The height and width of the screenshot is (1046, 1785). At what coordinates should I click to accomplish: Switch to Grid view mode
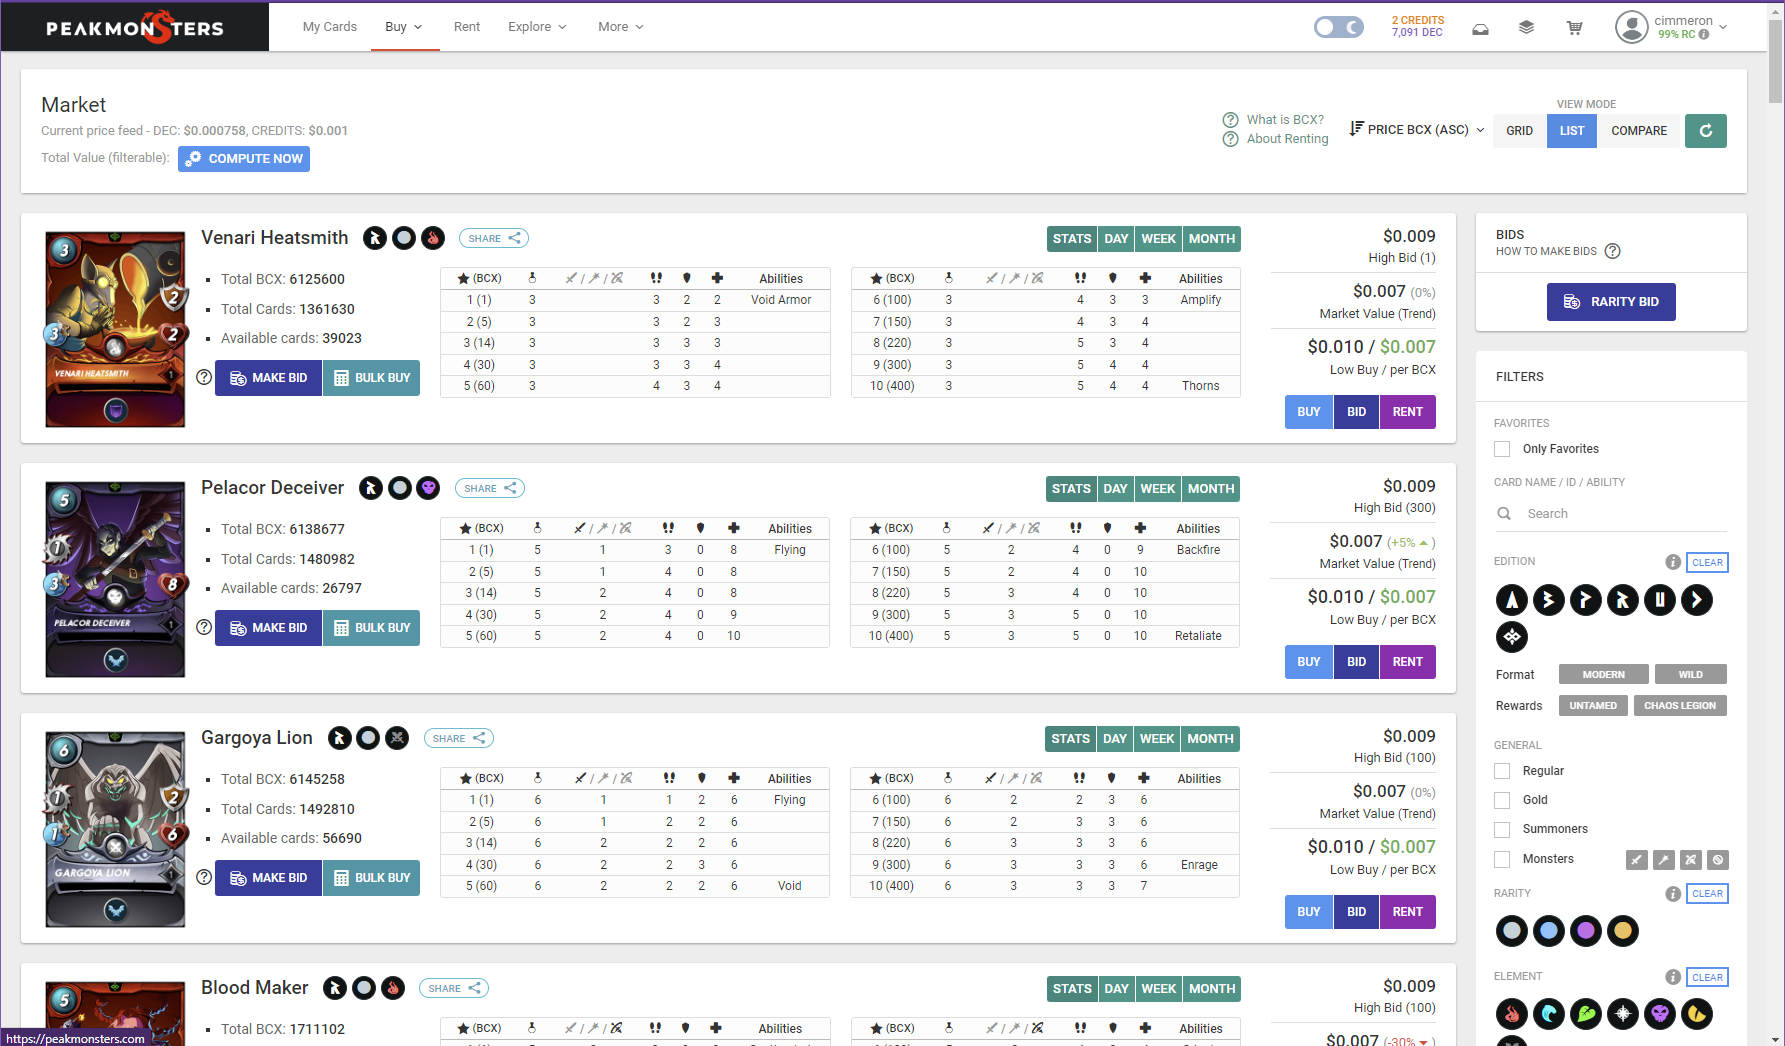click(1520, 131)
